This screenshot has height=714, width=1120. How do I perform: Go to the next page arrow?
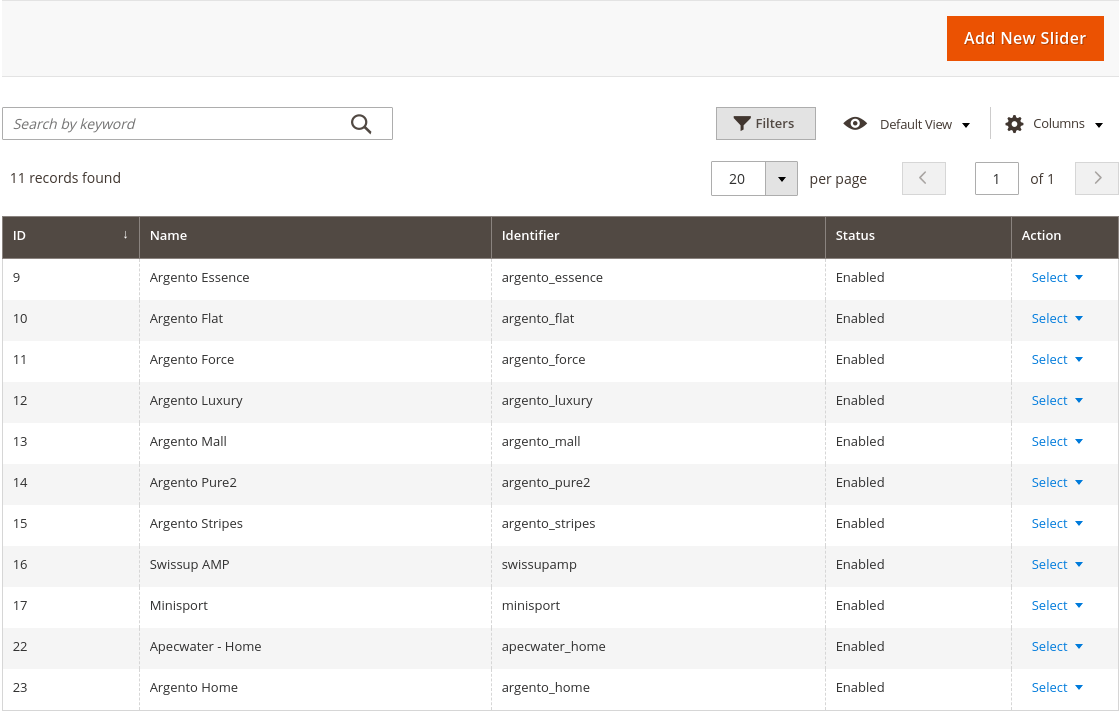tap(1097, 178)
